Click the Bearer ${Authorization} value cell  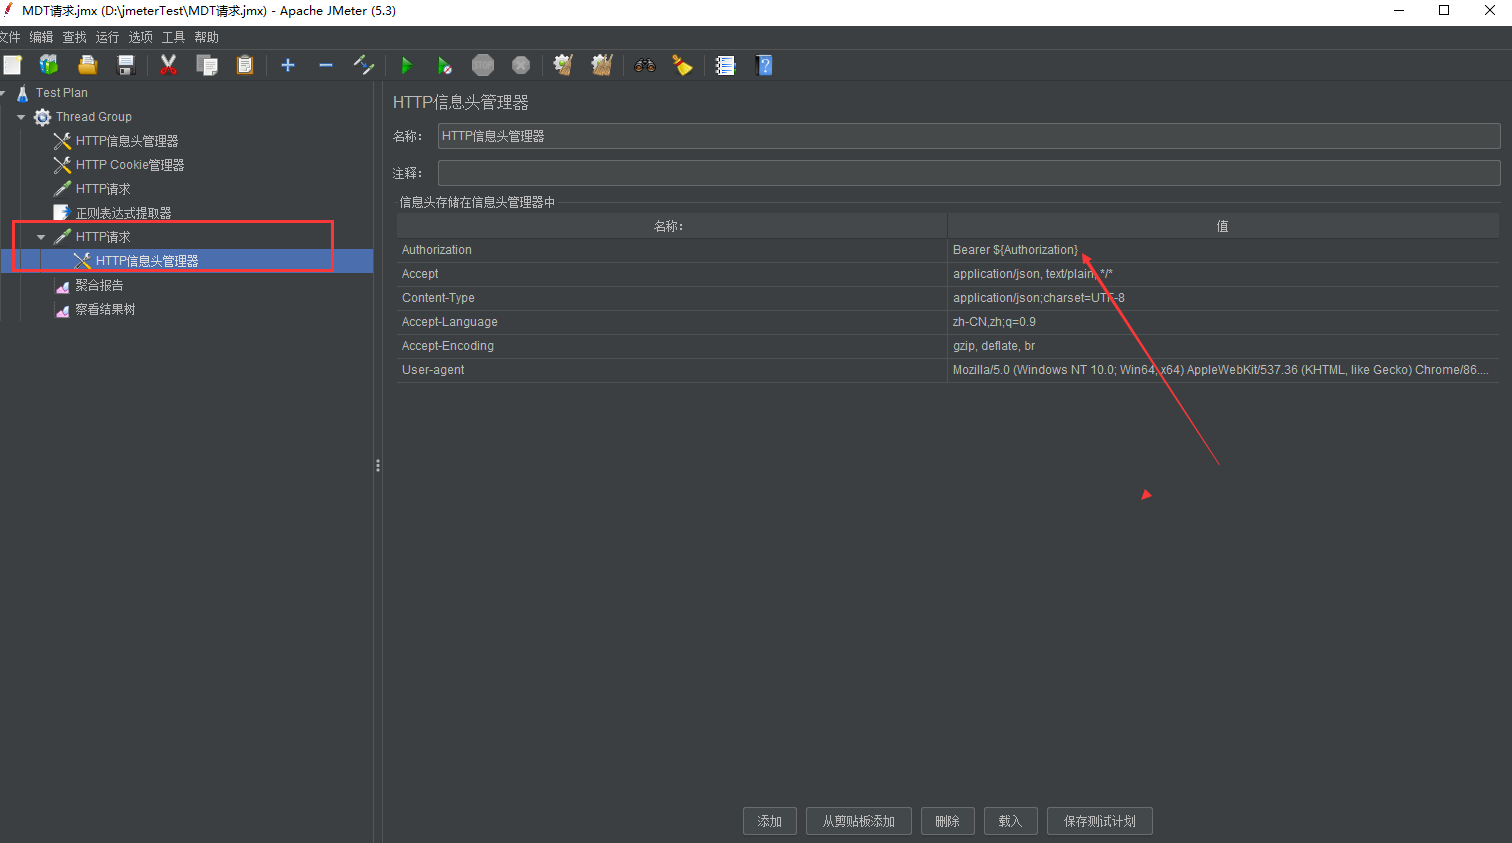point(1223,250)
